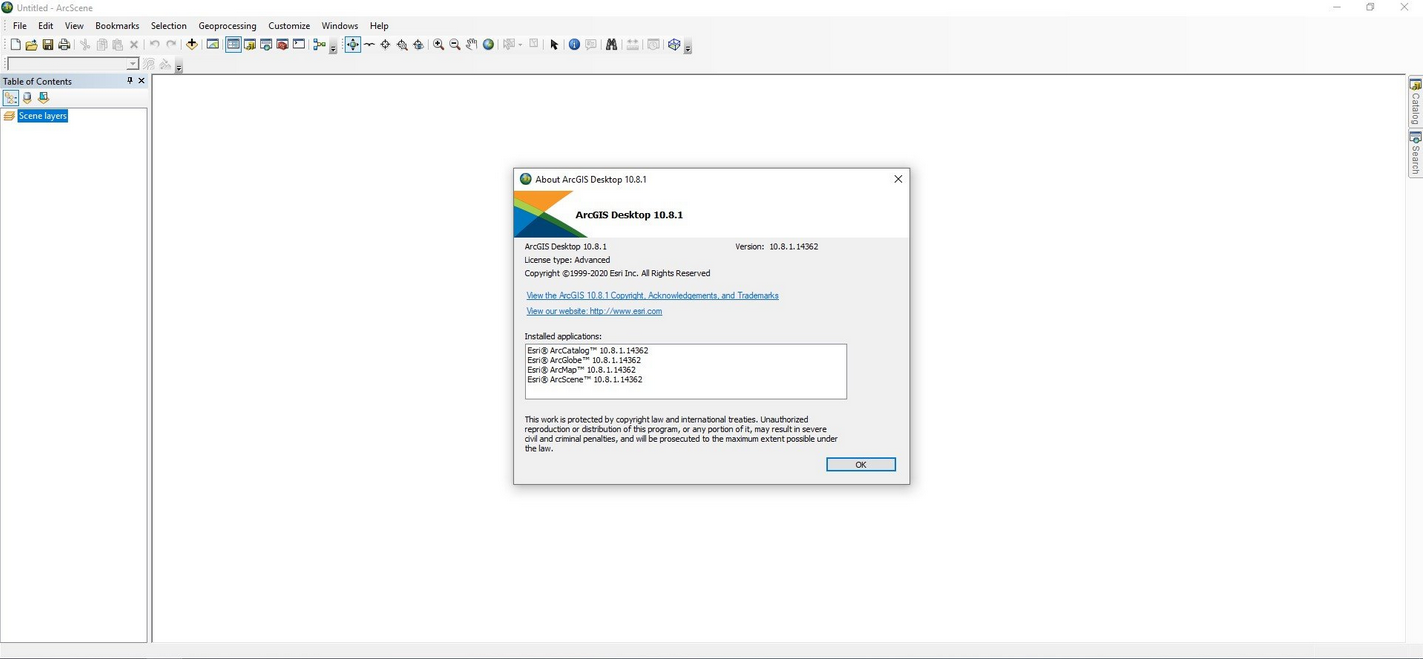Image resolution: width=1423 pixels, height=659 pixels.
Task: Create a new scene document
Action: (15, 45)
